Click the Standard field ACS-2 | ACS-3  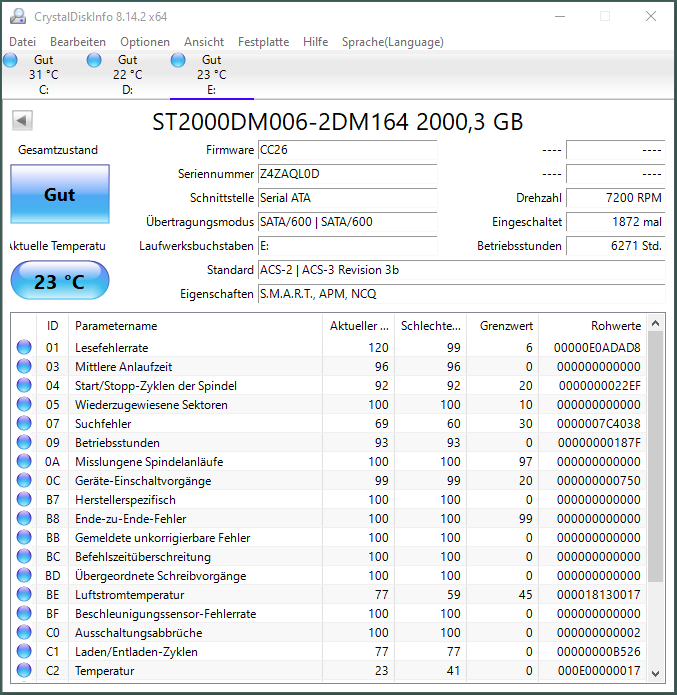(x=462, y=269)
